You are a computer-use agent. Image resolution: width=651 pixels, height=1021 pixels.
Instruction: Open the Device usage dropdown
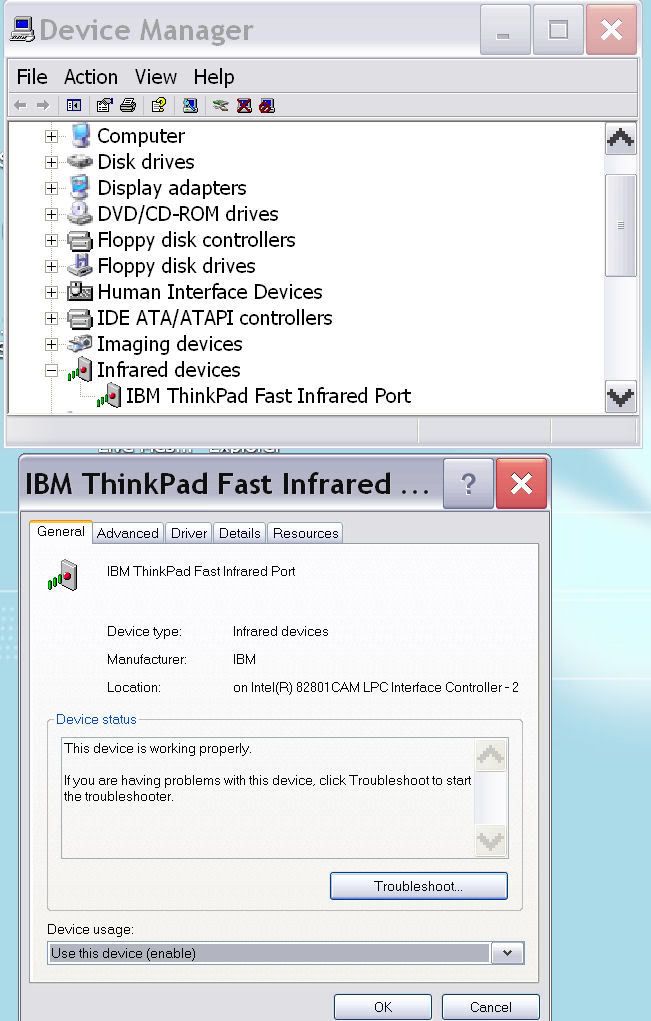pyautogui.click(x=507, y=953)
